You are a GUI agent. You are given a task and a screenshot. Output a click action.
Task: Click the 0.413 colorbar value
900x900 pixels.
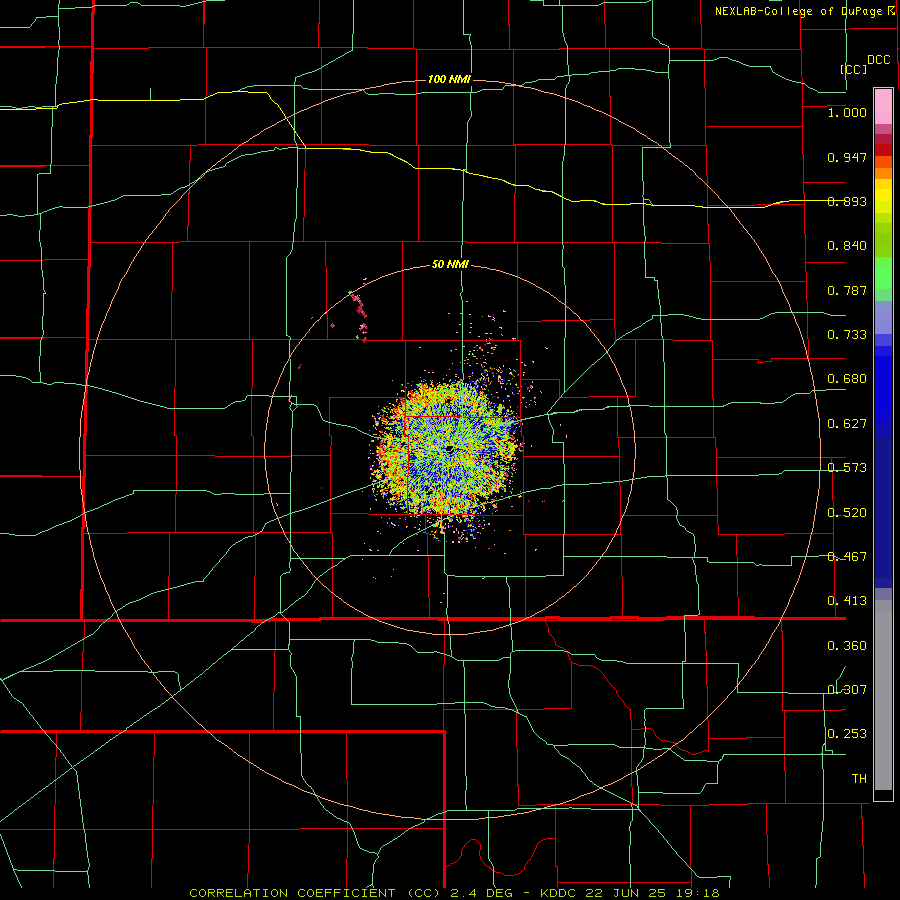(847, 601)
